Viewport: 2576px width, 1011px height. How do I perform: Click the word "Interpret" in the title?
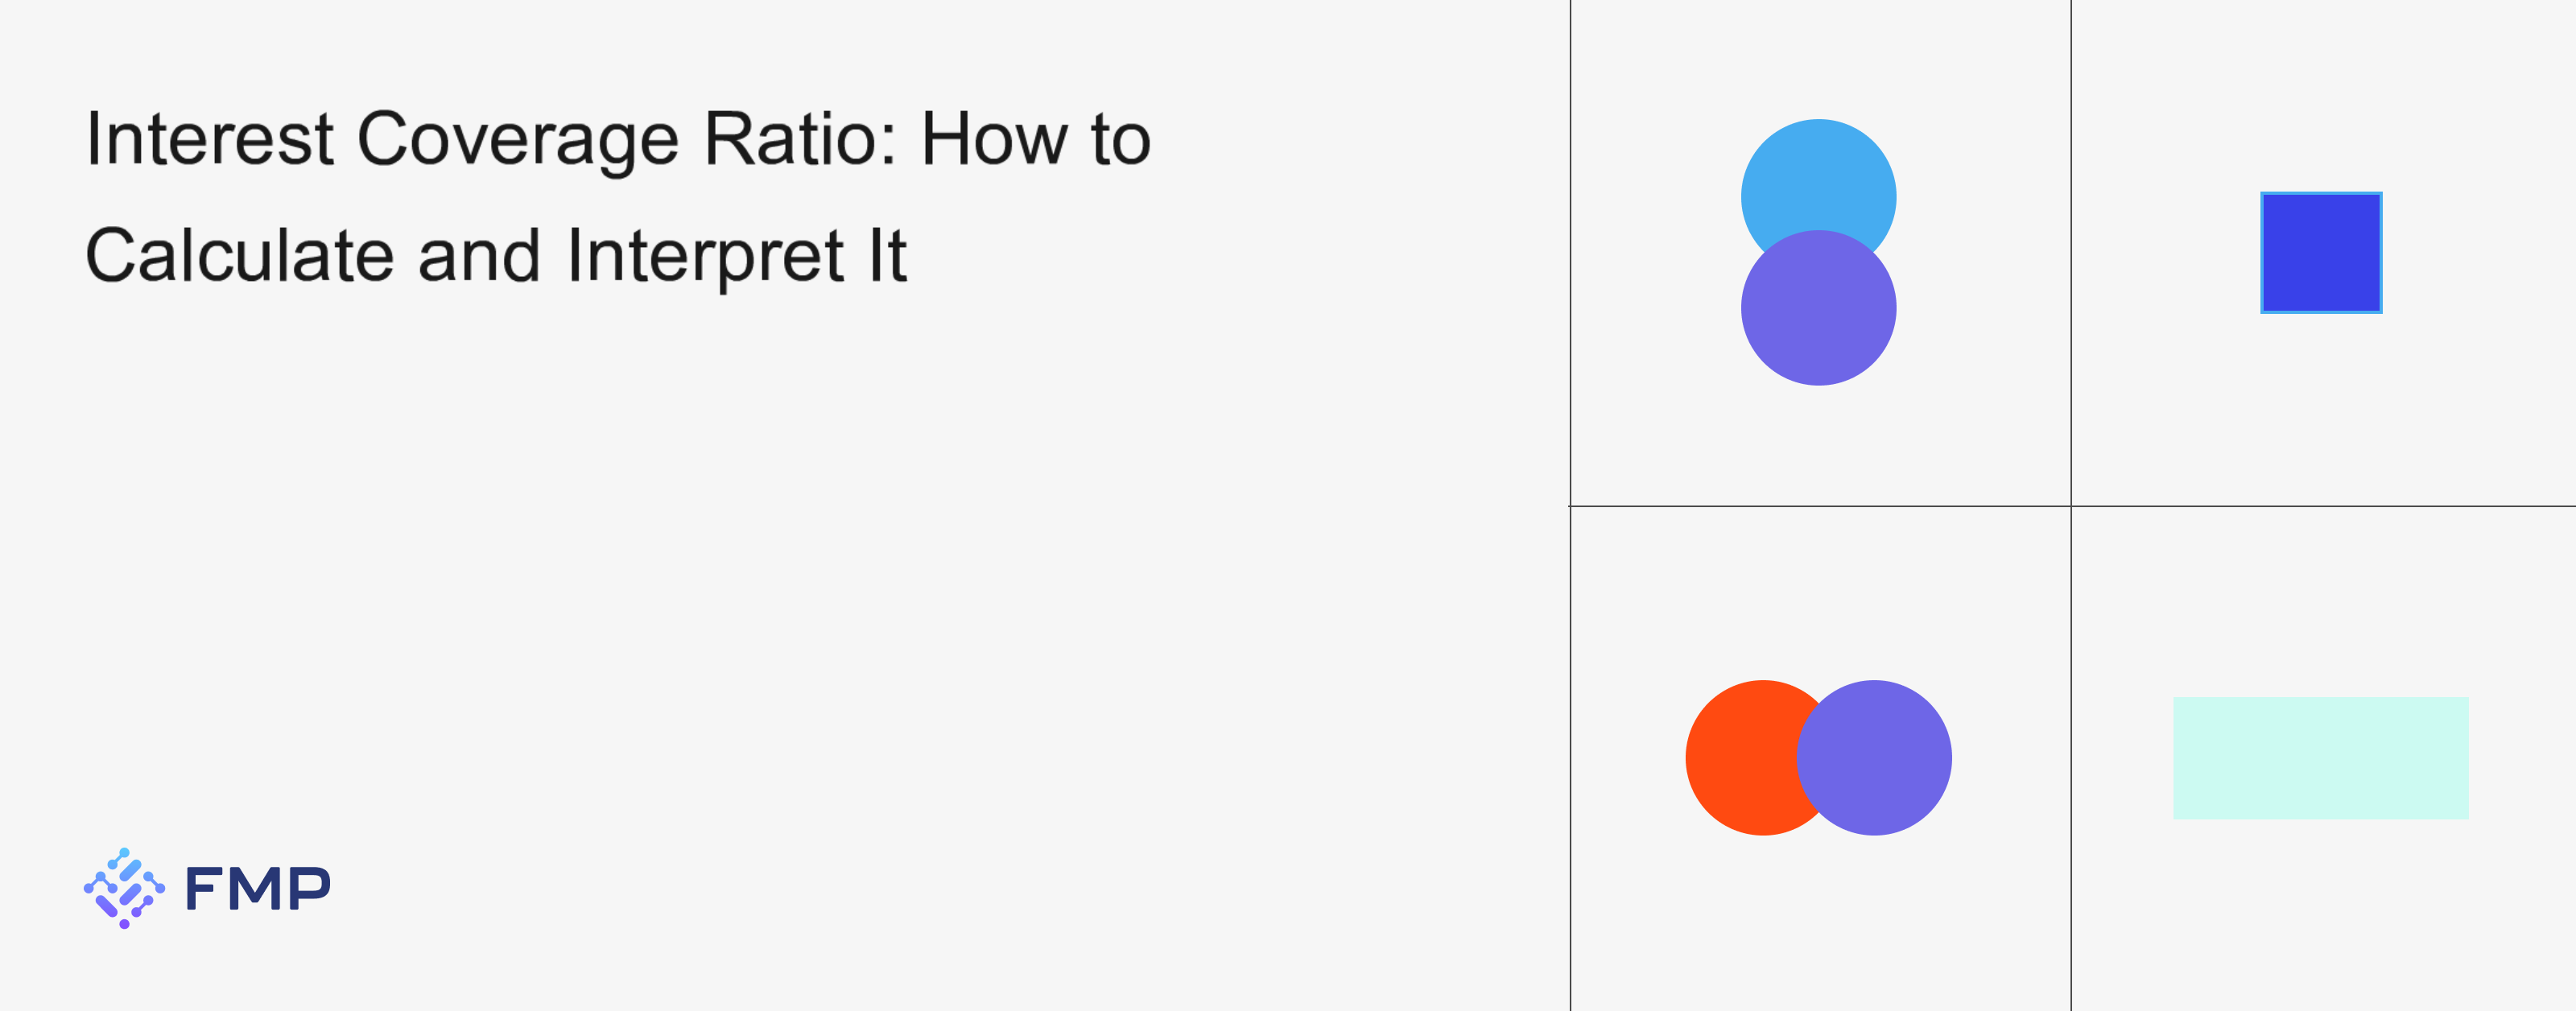706,256
